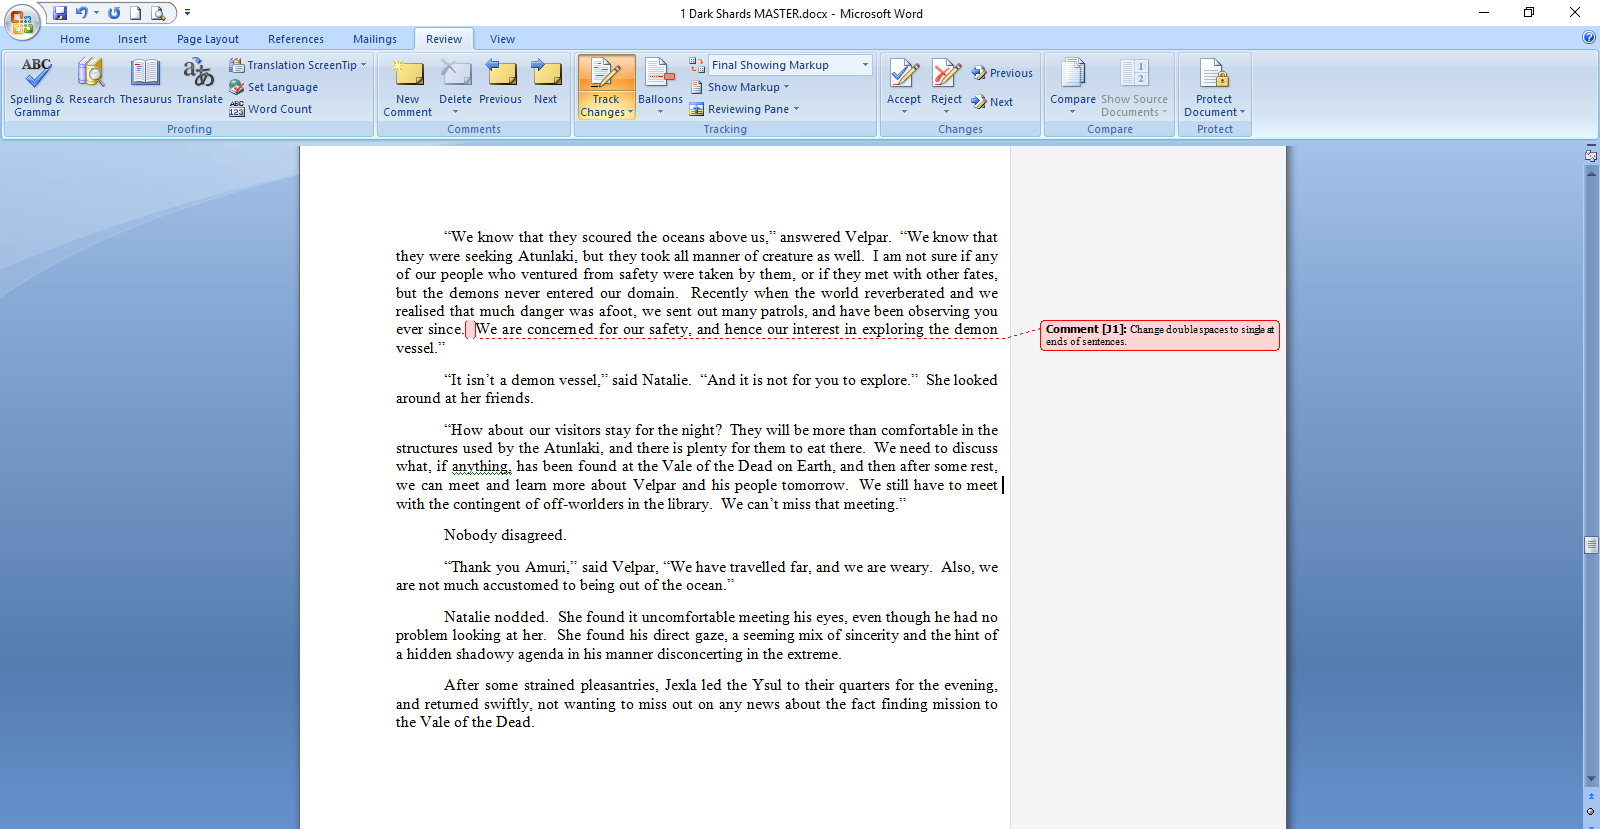This screenshot has height=829, width=1600.
Task: Open the Research pane
Action: coord(91,86)
